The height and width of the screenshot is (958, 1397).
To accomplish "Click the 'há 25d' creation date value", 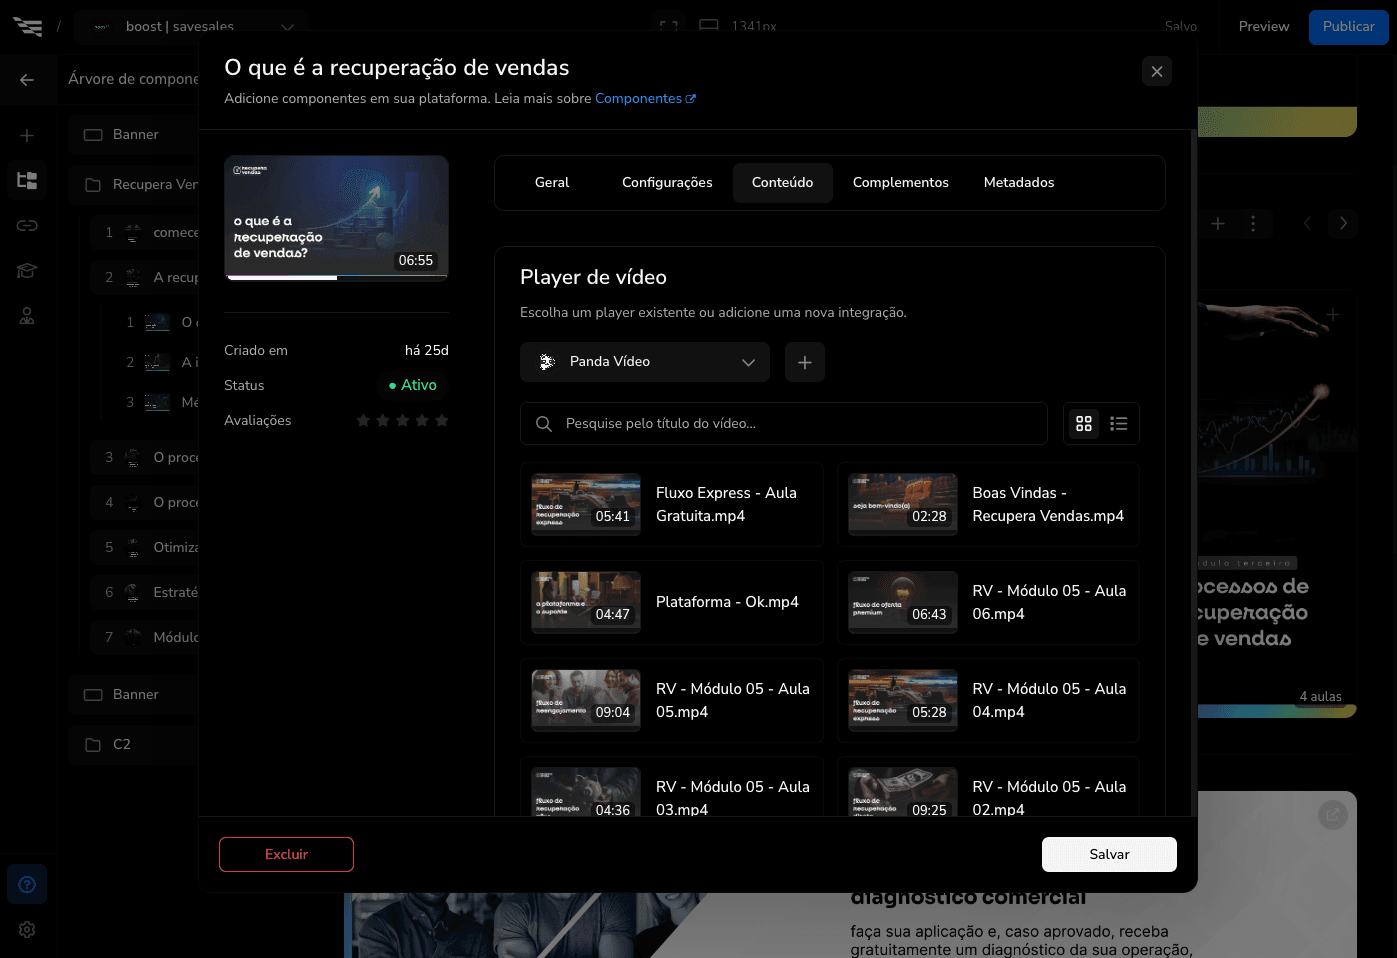I will coord(427,351).
